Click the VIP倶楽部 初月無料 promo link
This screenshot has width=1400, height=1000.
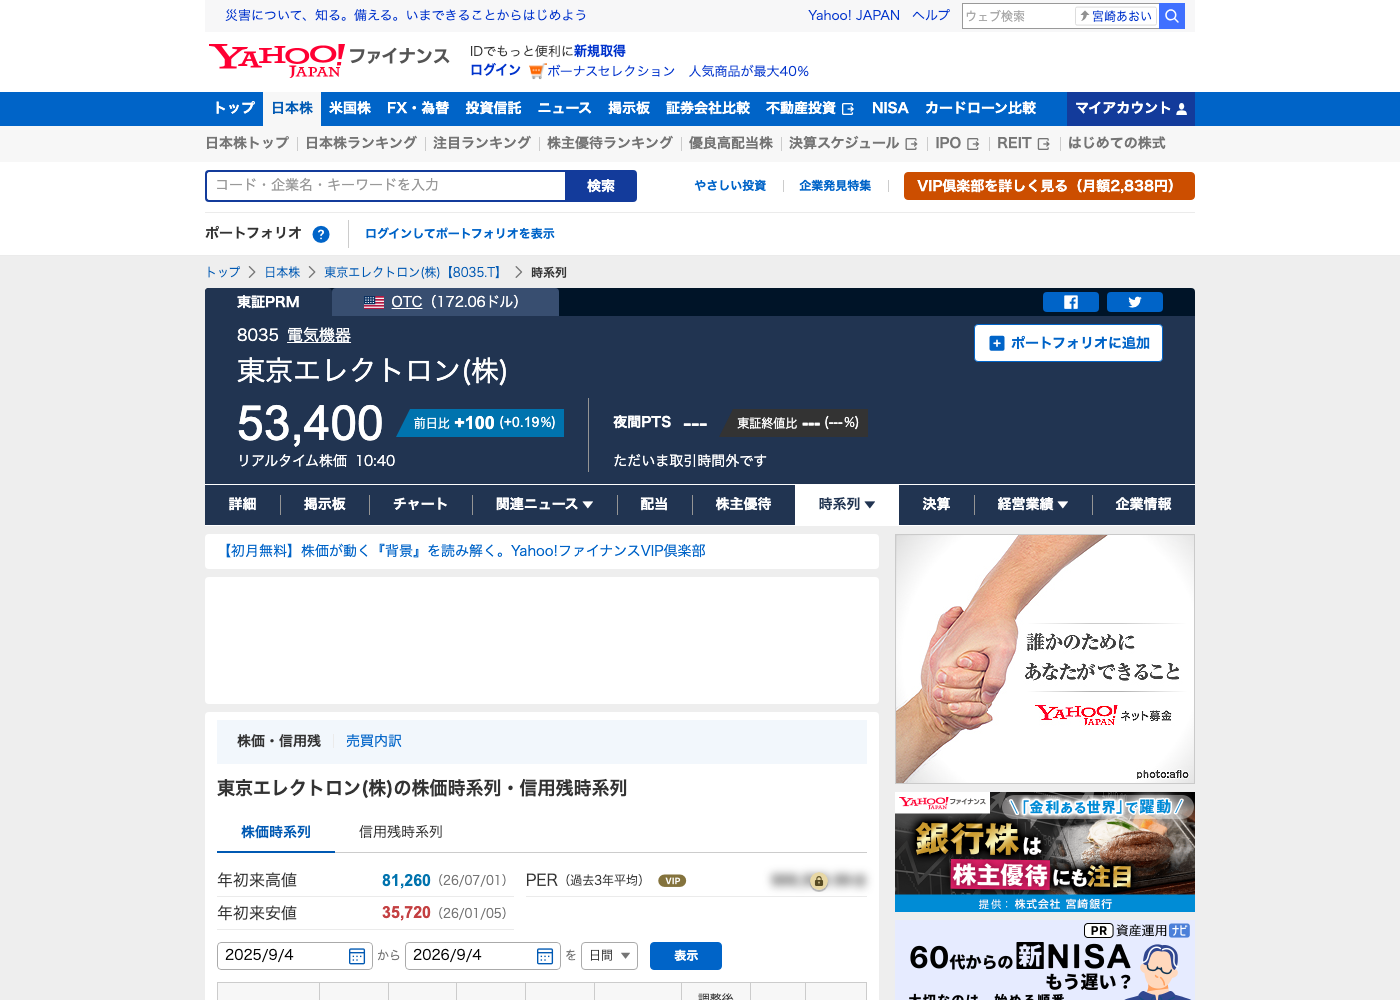click(x=461, y=551)
